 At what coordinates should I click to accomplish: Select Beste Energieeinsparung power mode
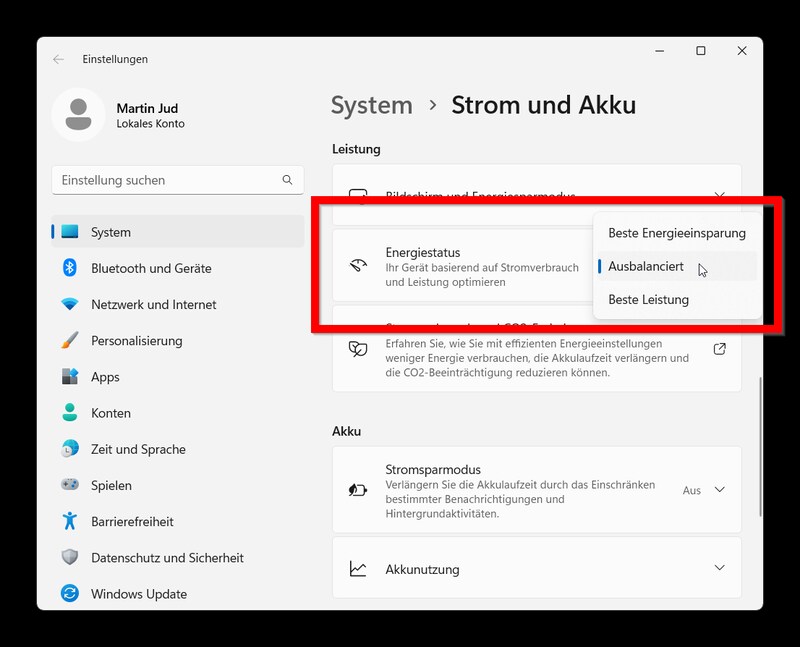click(676, 233)
